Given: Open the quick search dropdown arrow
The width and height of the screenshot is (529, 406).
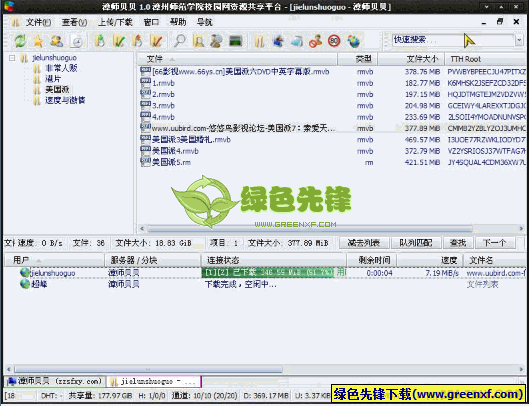Looking at the screenshot, I should point(519,41).
